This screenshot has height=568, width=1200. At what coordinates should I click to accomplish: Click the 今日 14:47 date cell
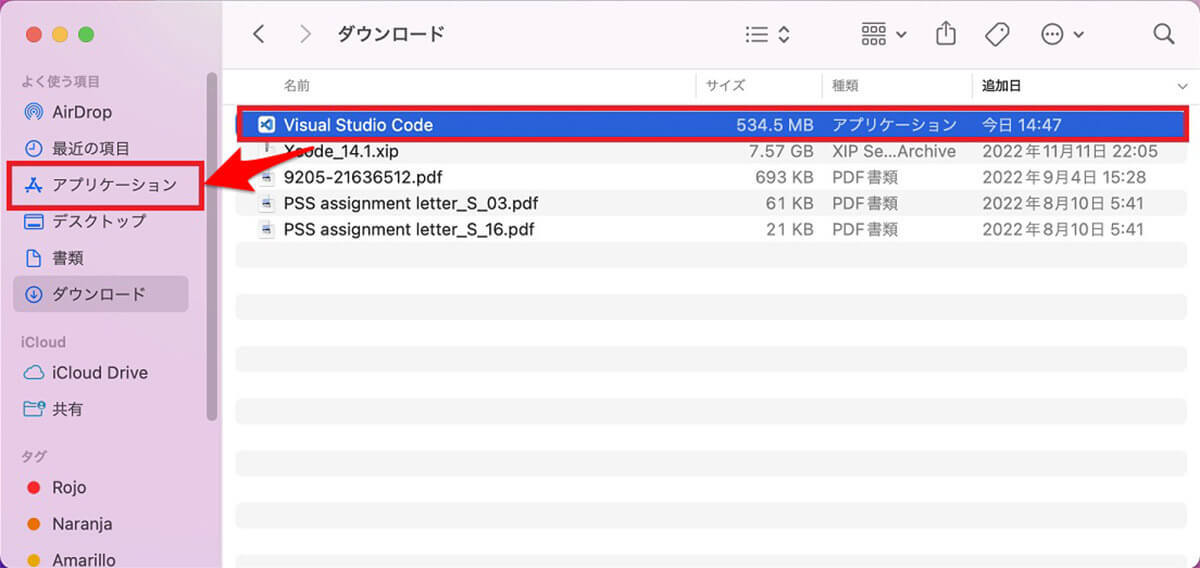click(x=1021, y=125)
